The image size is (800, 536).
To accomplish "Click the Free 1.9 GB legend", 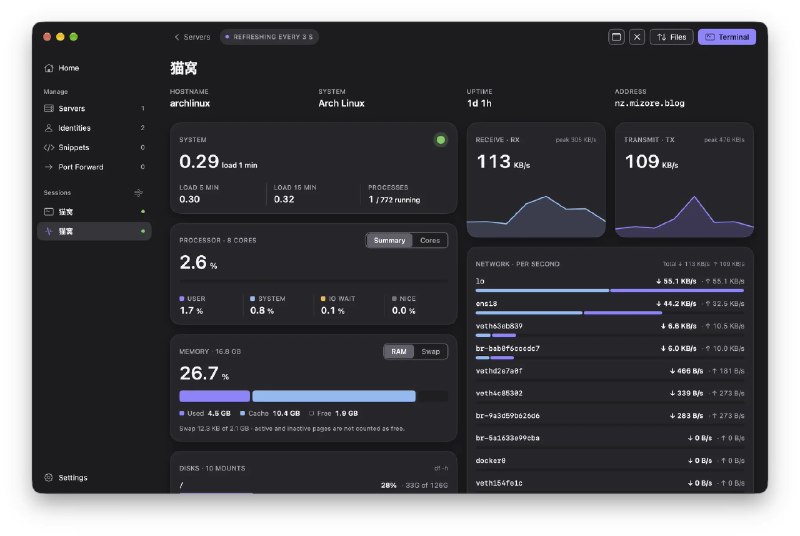I will (333, 414).
